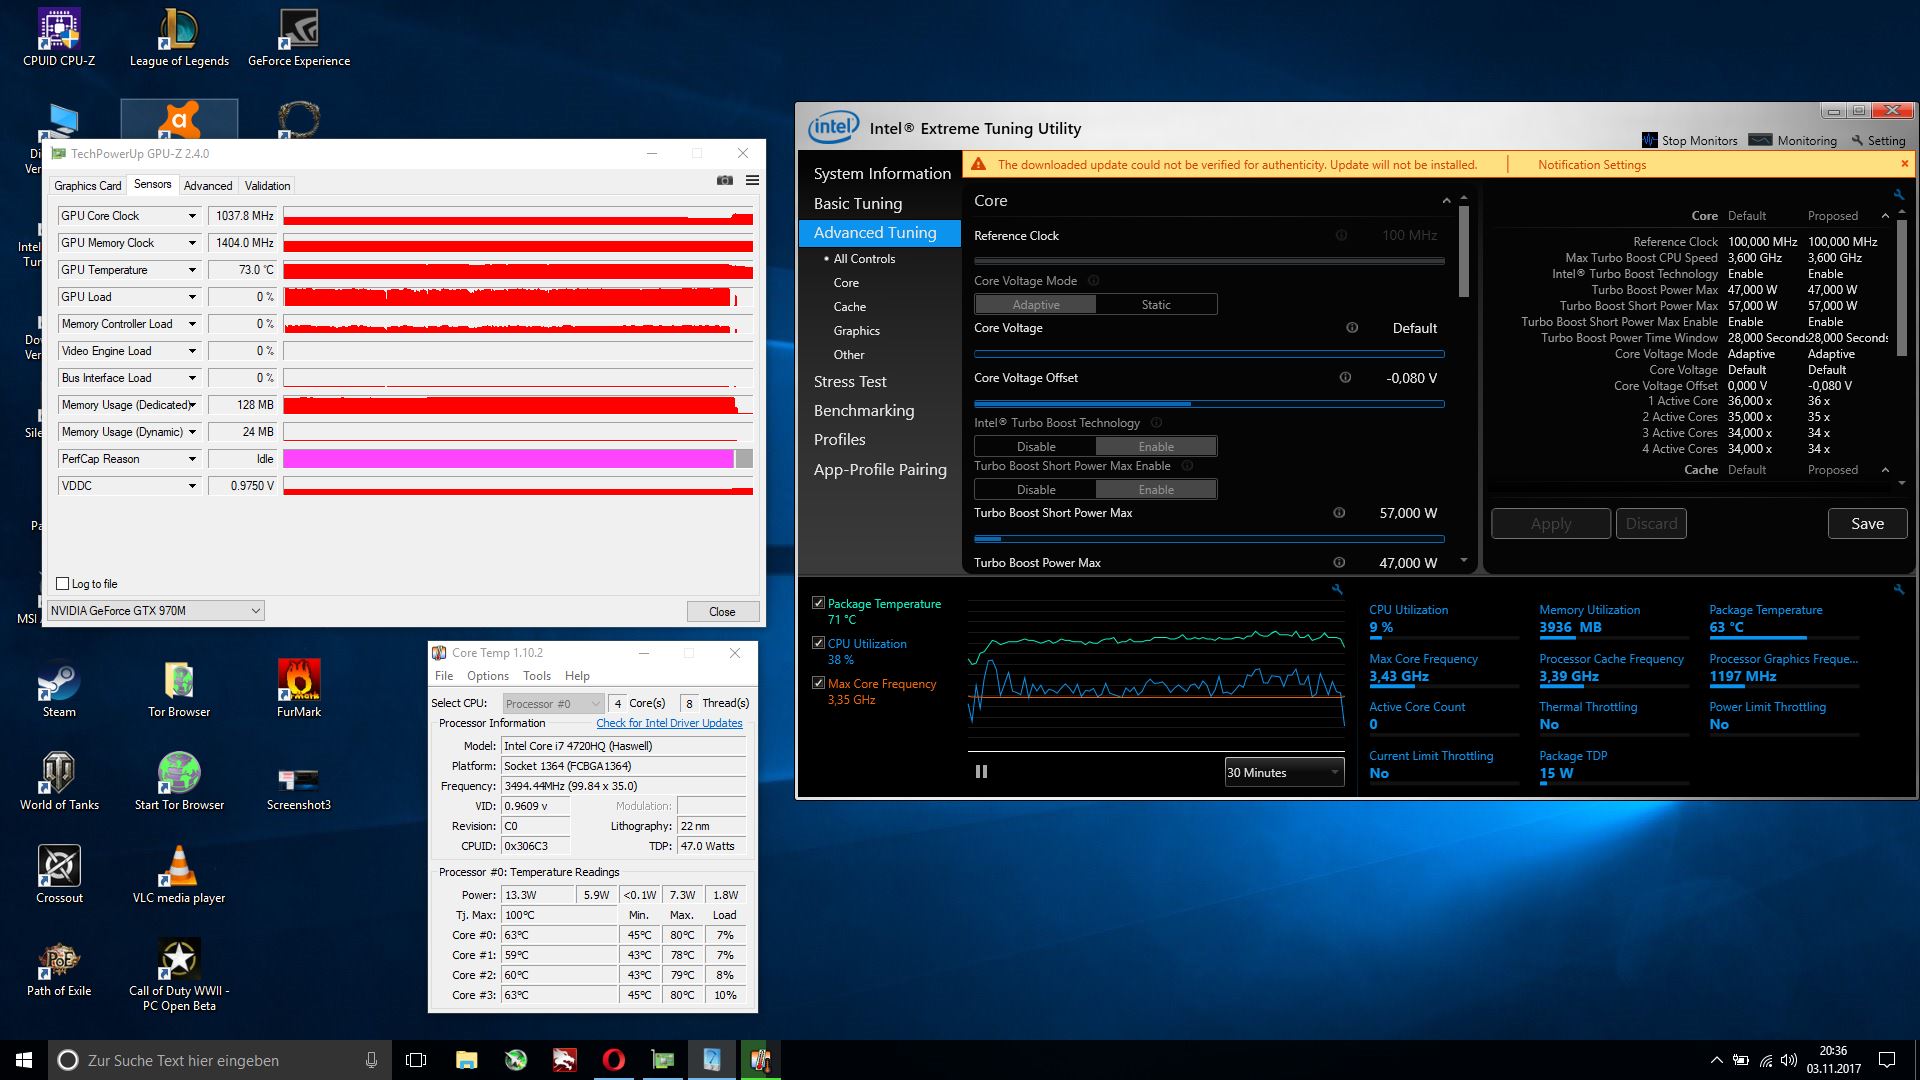Open NVIDIA GeForce GTX 970M dropdown

[x=156, y=611]
